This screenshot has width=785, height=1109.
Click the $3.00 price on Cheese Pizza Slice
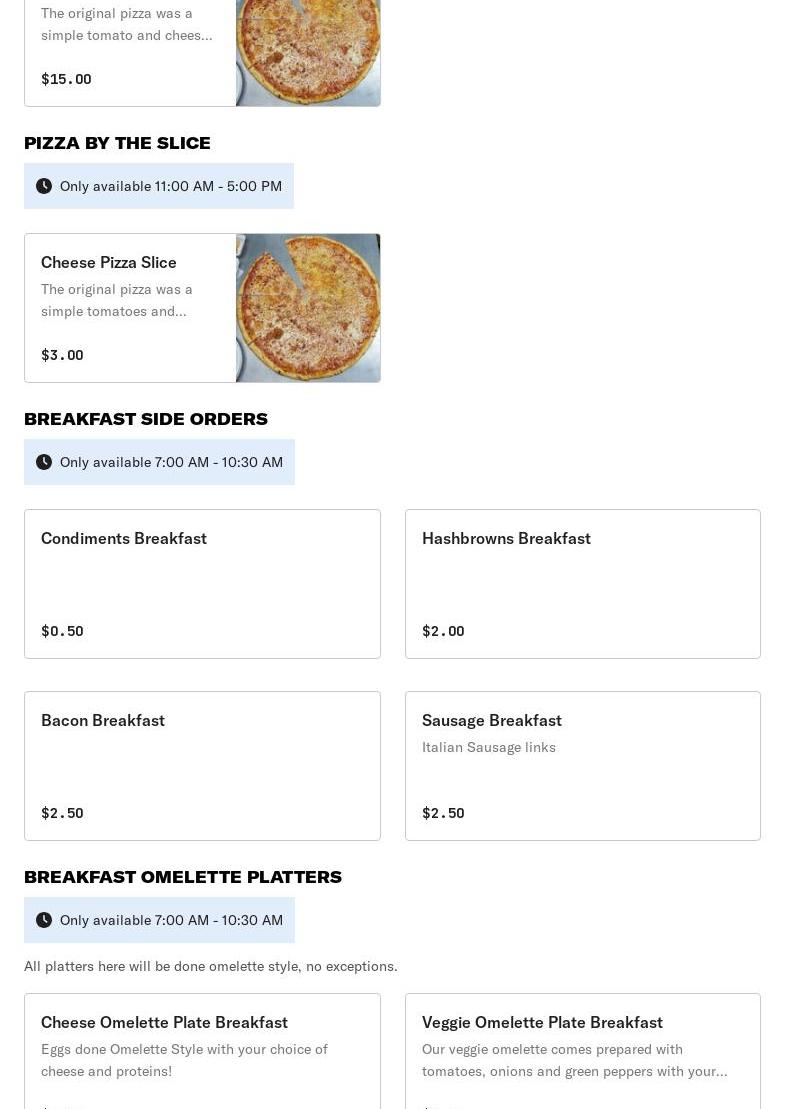point(62,355)
